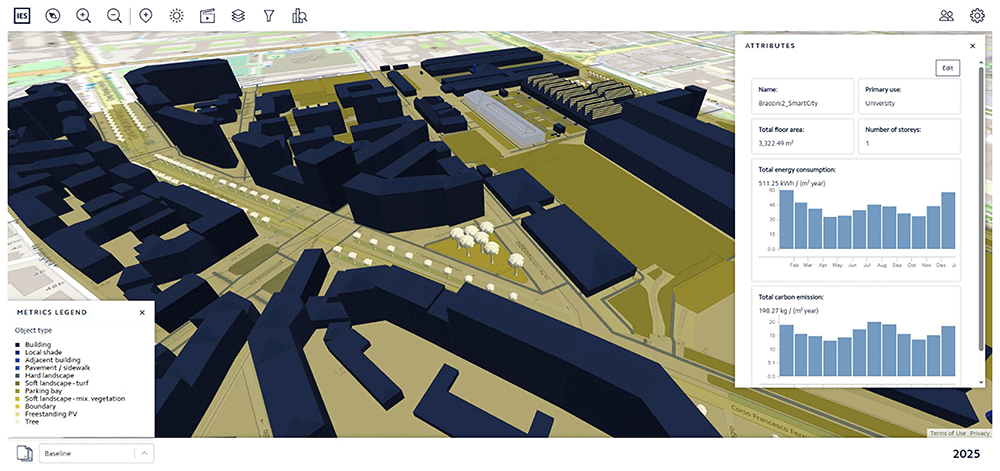Click the Parking bay legend swatch
The width and height of the screenshot is (1000, 471).
(x=17, y=391)
